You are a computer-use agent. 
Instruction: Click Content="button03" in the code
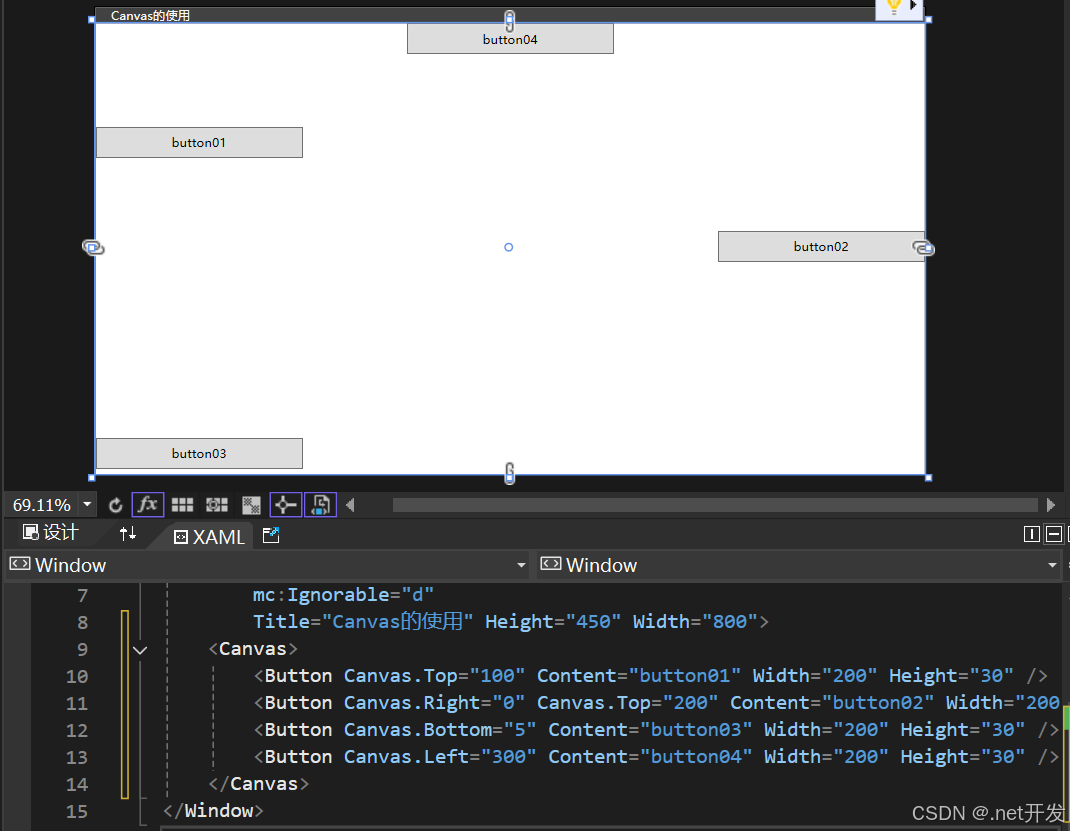650,729
